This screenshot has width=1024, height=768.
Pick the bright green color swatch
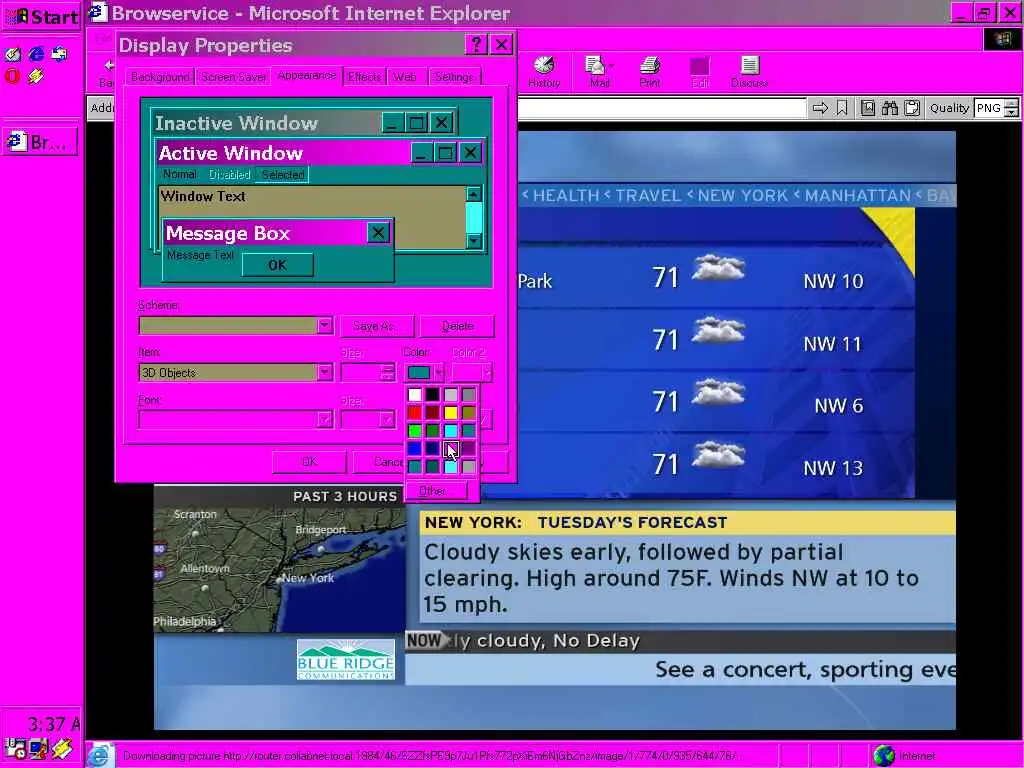click(x=415, y=431)
